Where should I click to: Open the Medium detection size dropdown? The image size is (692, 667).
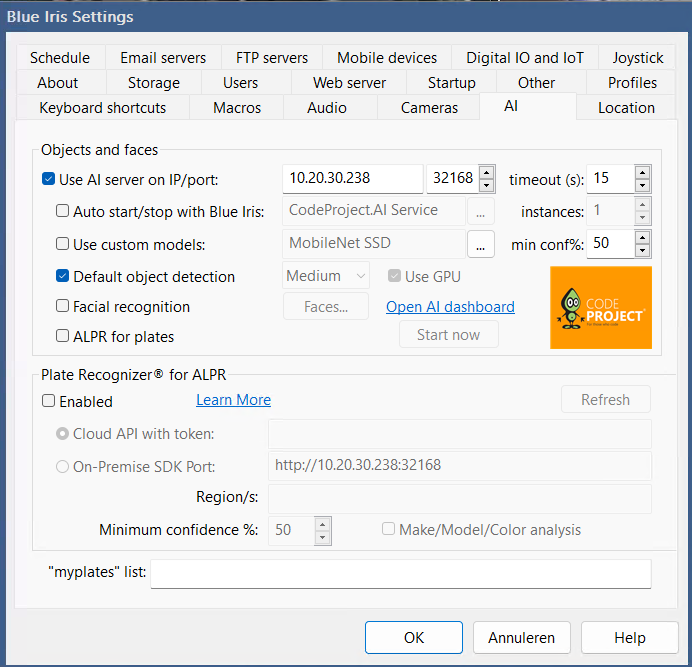click(x=326, y=276)
